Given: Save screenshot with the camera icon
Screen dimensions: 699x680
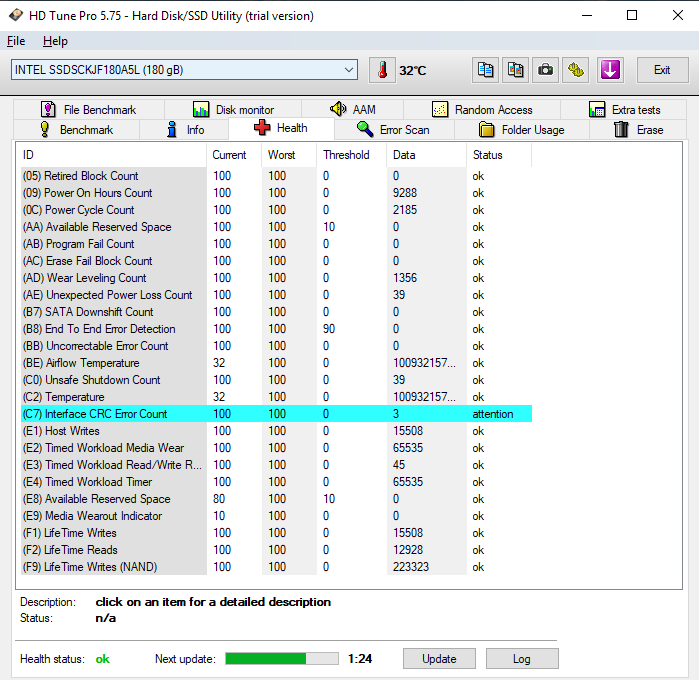Looking at the screenshot, I should [545, 70].
